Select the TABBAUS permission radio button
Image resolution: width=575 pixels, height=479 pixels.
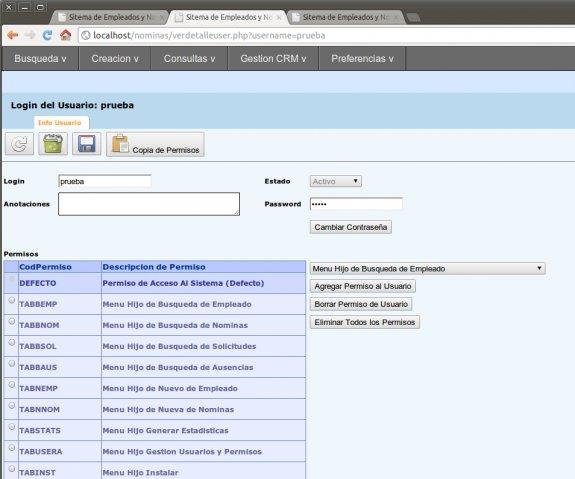pos(12,363)
